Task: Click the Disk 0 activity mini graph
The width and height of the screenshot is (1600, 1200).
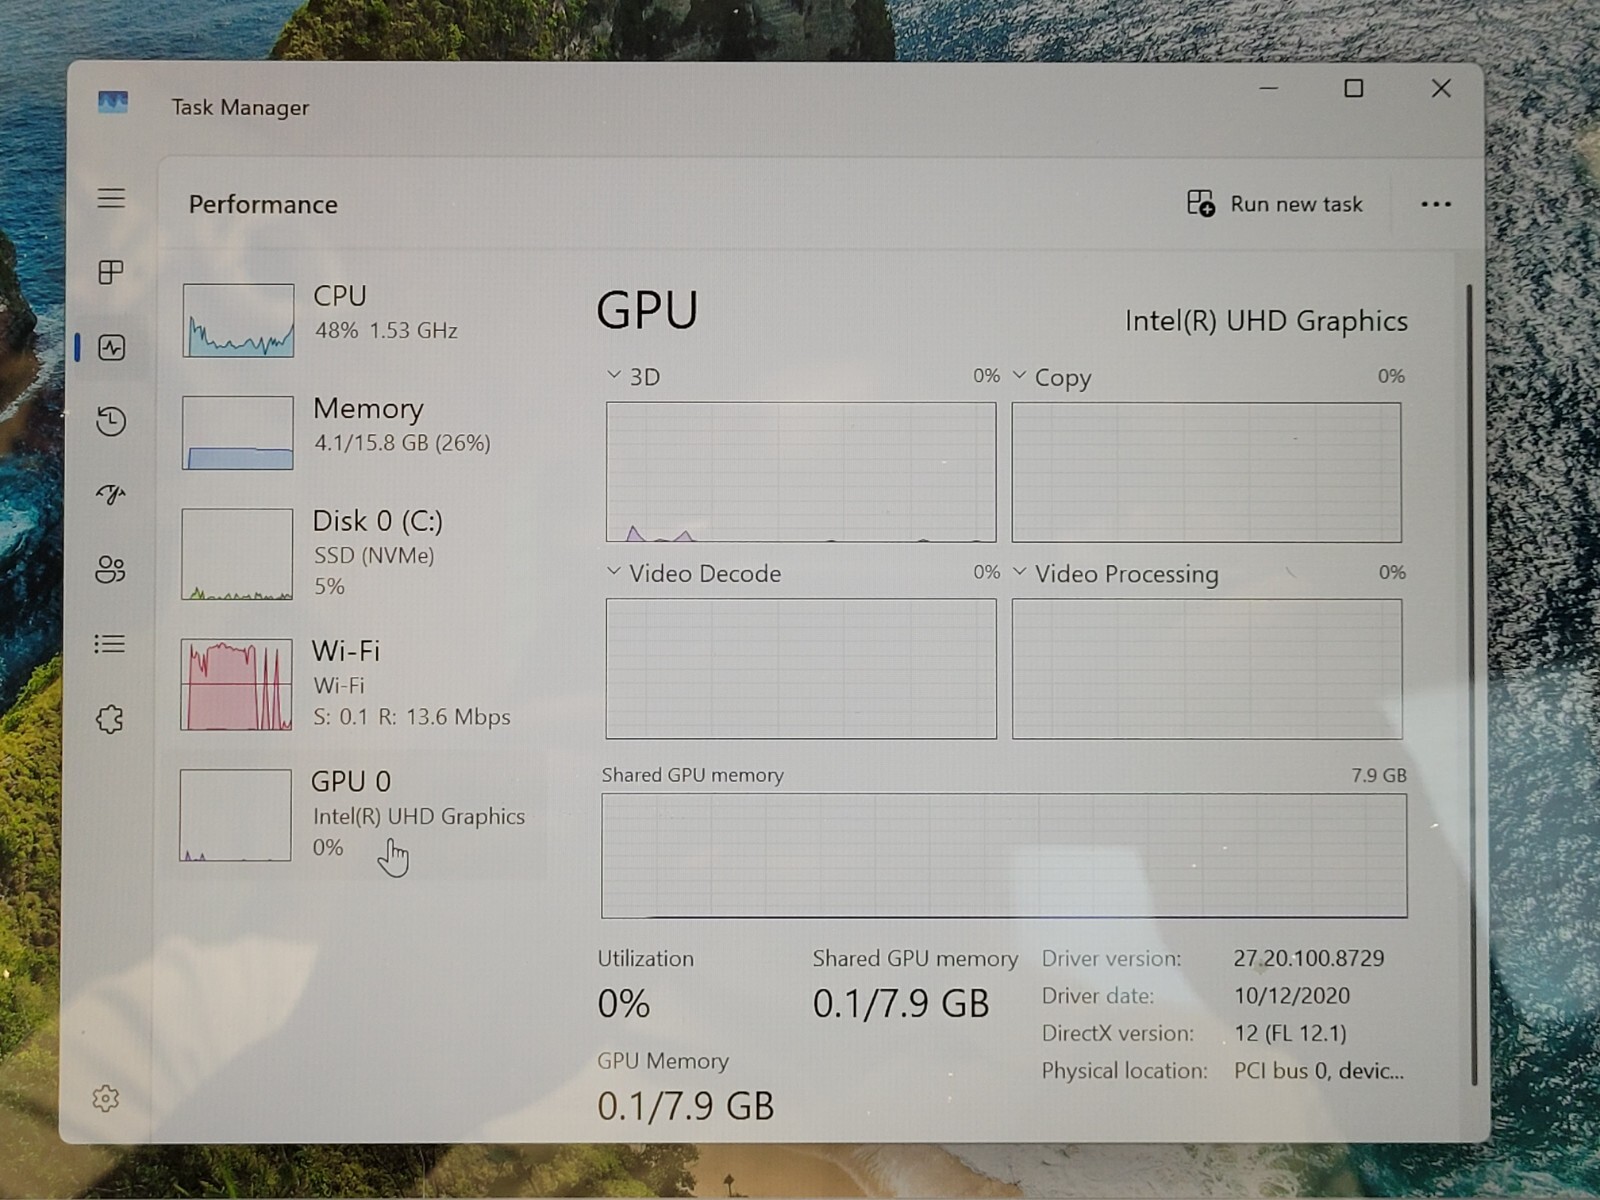Action: tap(237, 554)
